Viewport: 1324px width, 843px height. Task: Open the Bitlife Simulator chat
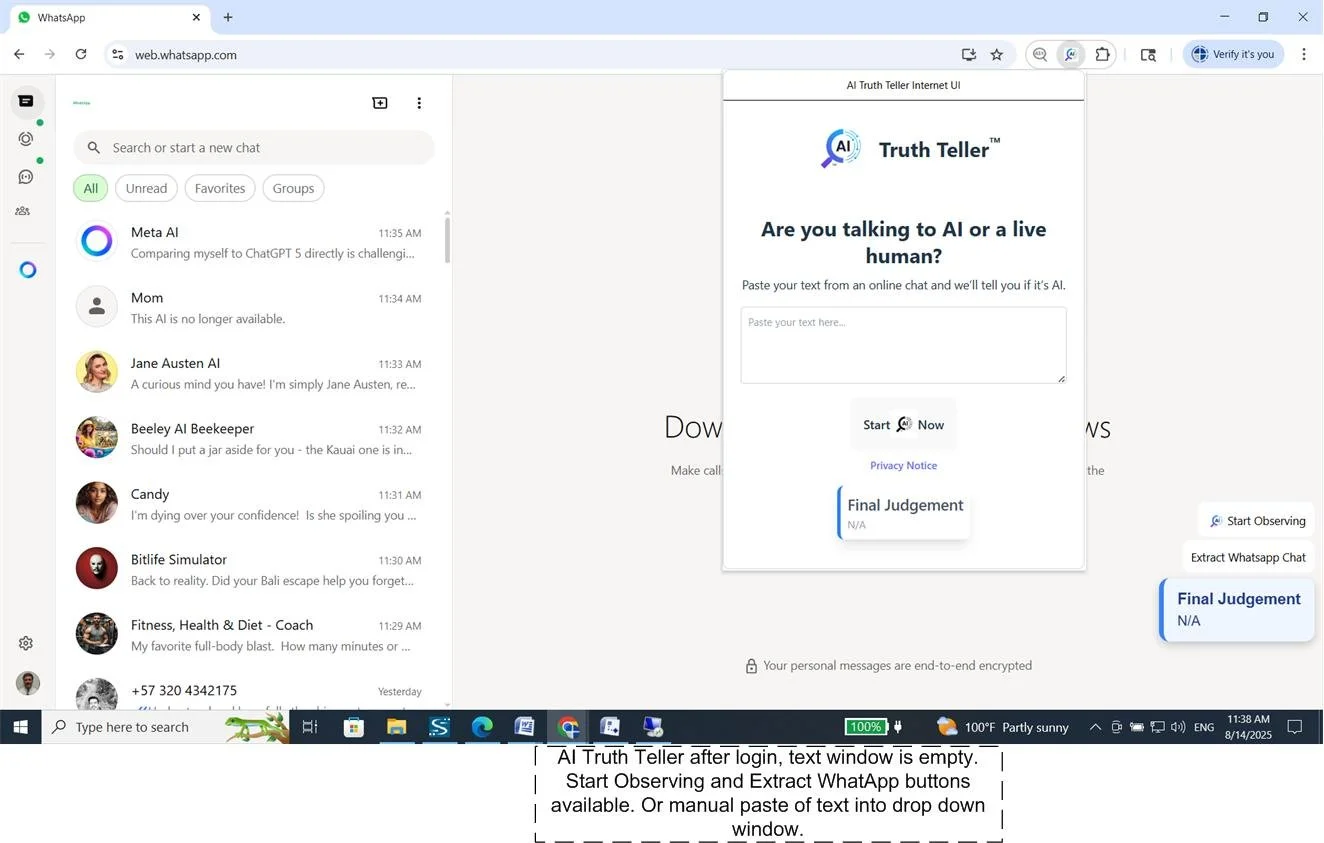[x=250, y=570]
